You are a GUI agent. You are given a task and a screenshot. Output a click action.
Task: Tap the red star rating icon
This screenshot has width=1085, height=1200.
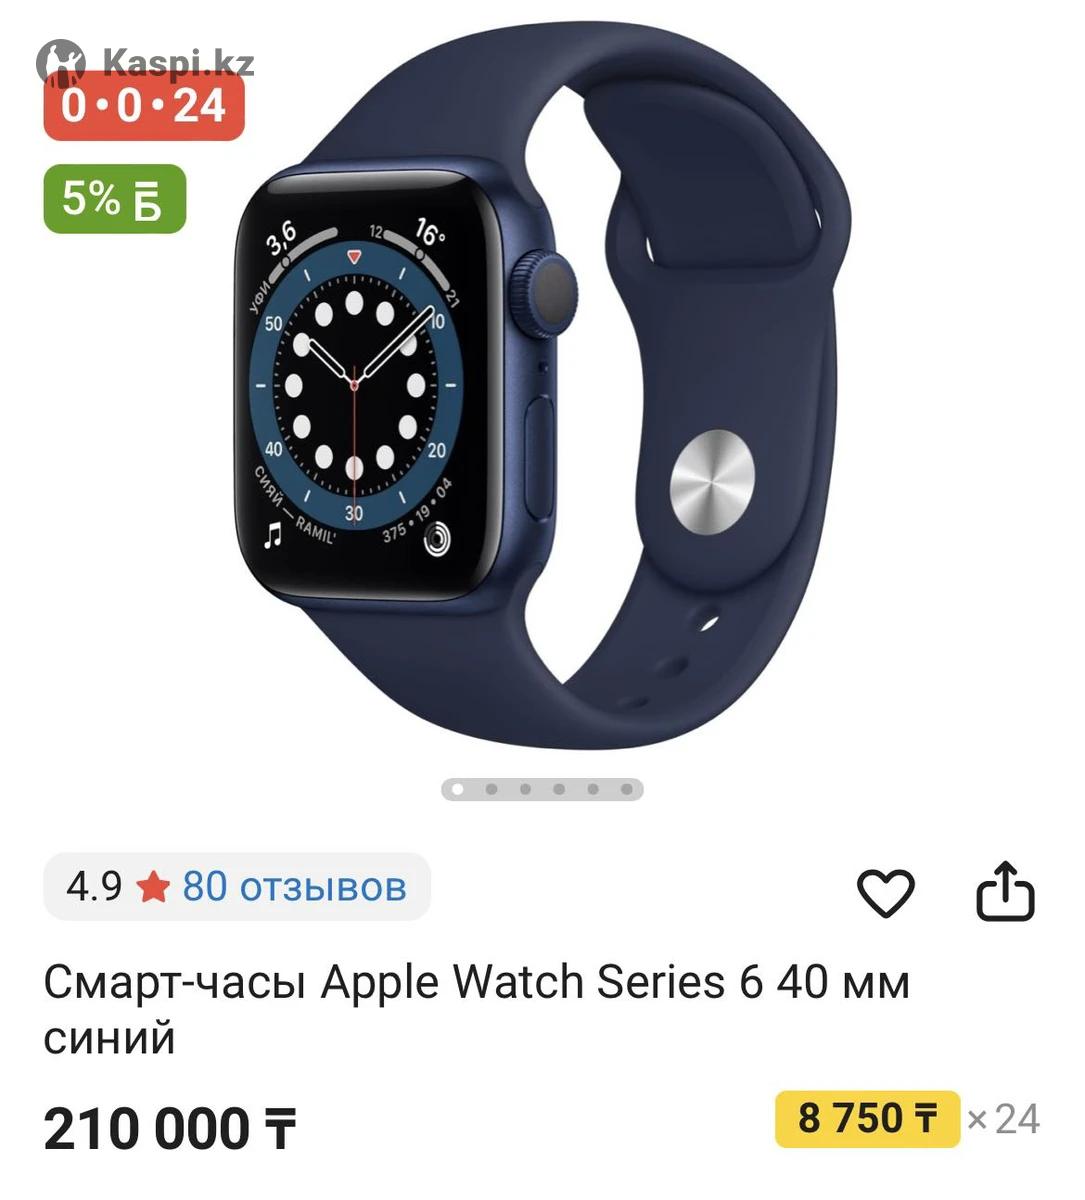(153, 886)
